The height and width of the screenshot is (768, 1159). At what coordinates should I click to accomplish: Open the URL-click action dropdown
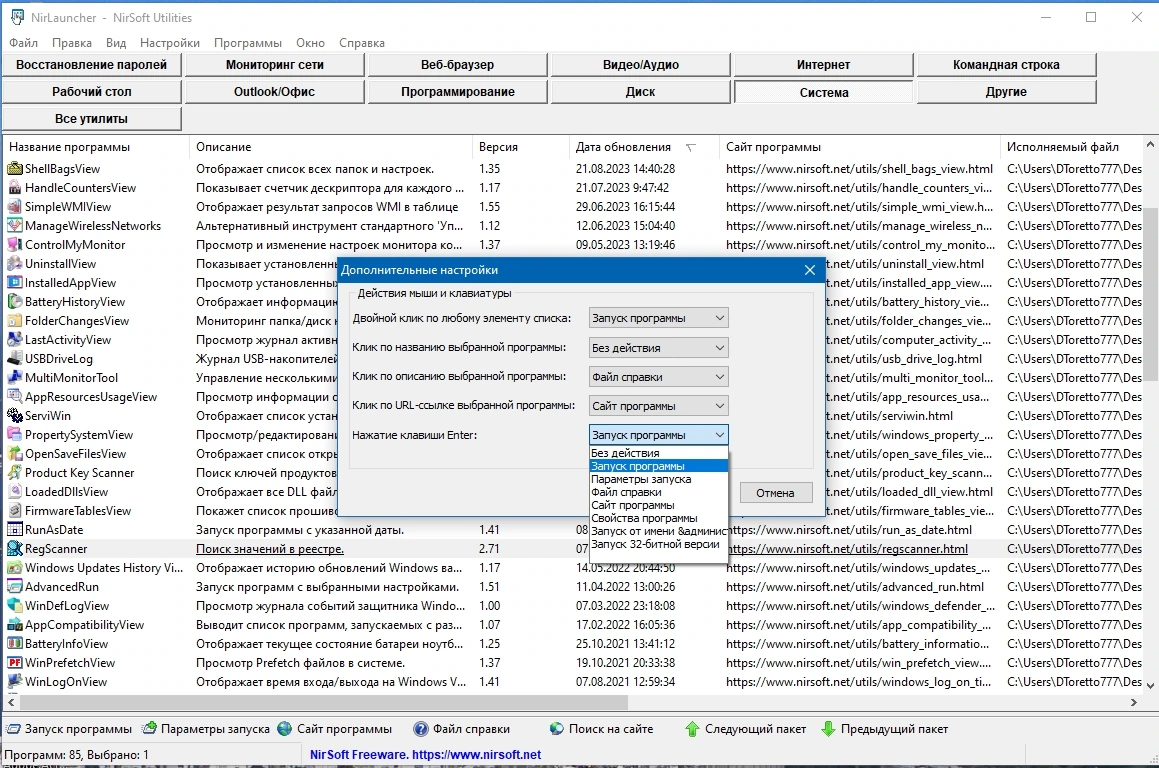pyautogui.click(x=659, y=406)
